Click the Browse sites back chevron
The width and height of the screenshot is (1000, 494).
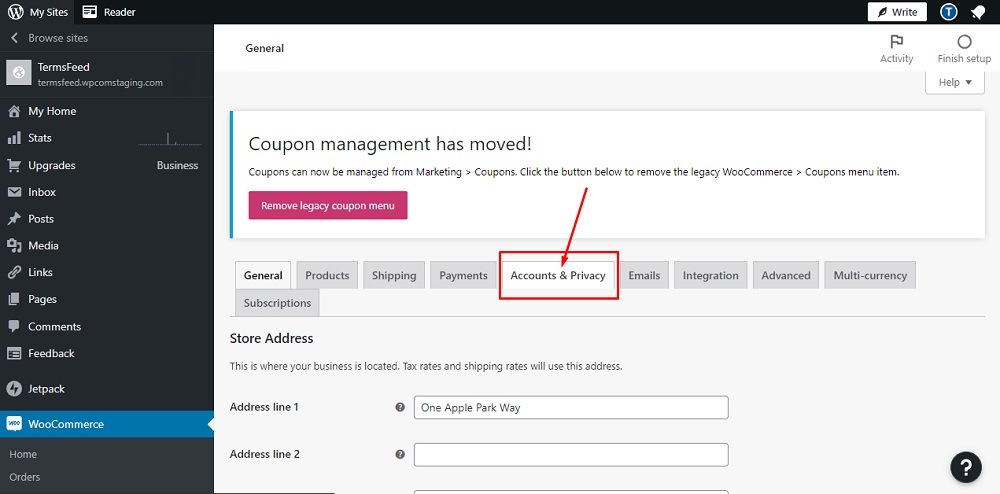[x=14, y=38]
